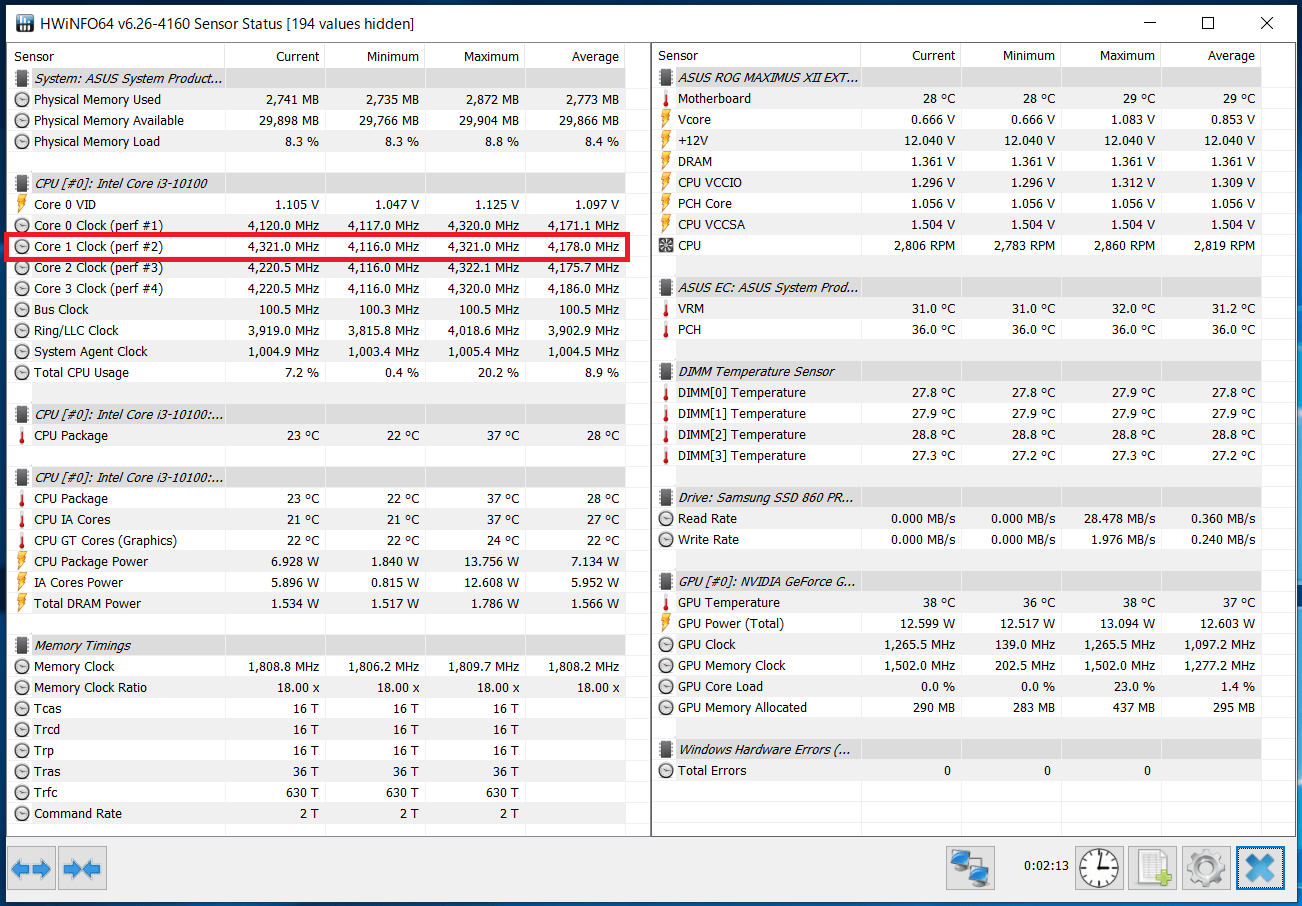Click the lightning icon beside Vcore
Screen dimensions: 1302x906
coord(666,119)
